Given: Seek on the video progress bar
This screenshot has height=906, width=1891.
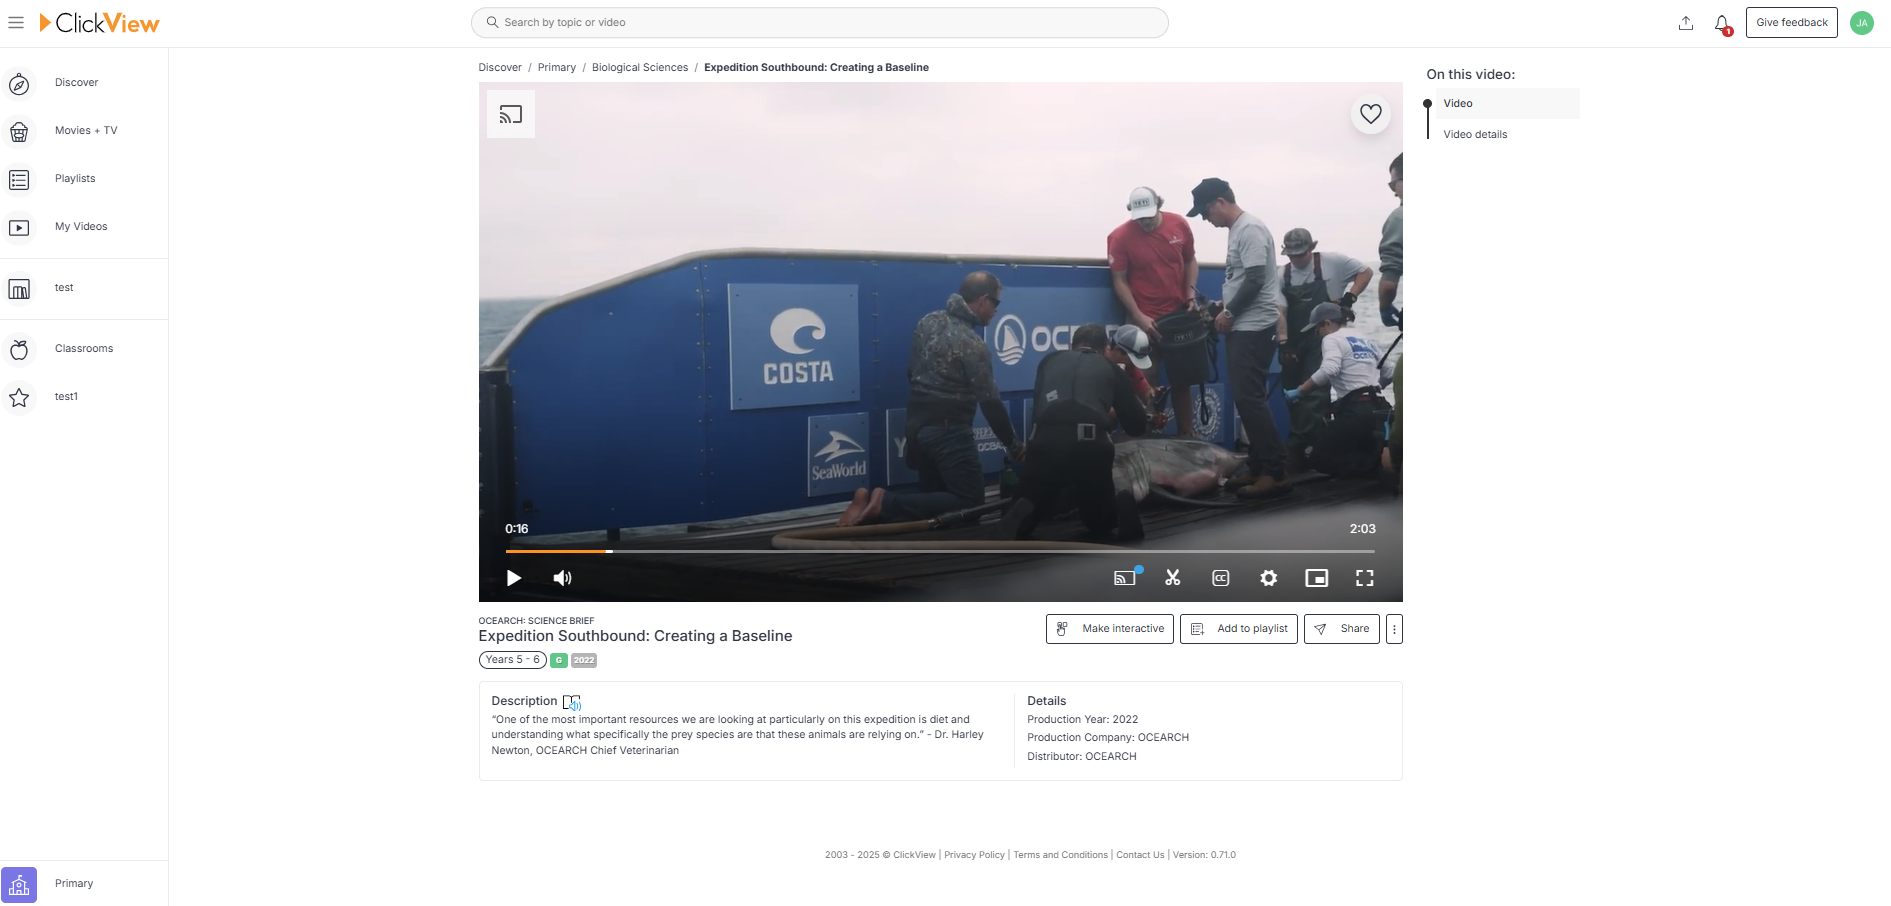Looking at the screenshot, I should pyautogui.click(x=940, y=551).
